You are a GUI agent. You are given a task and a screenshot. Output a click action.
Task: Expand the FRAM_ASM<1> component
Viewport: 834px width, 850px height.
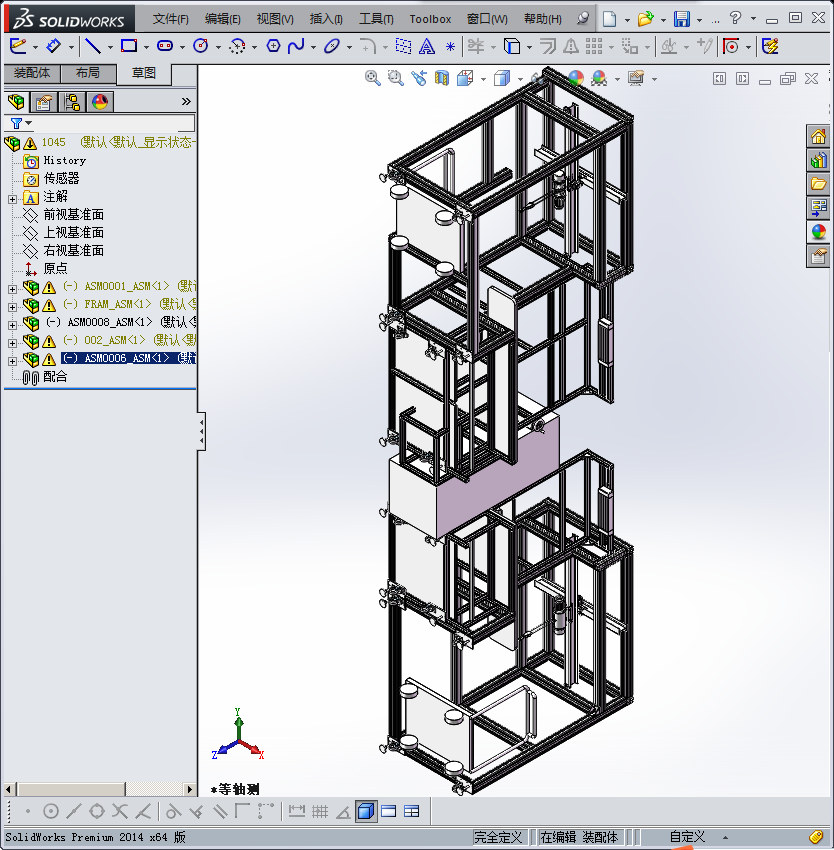(12, 307)
